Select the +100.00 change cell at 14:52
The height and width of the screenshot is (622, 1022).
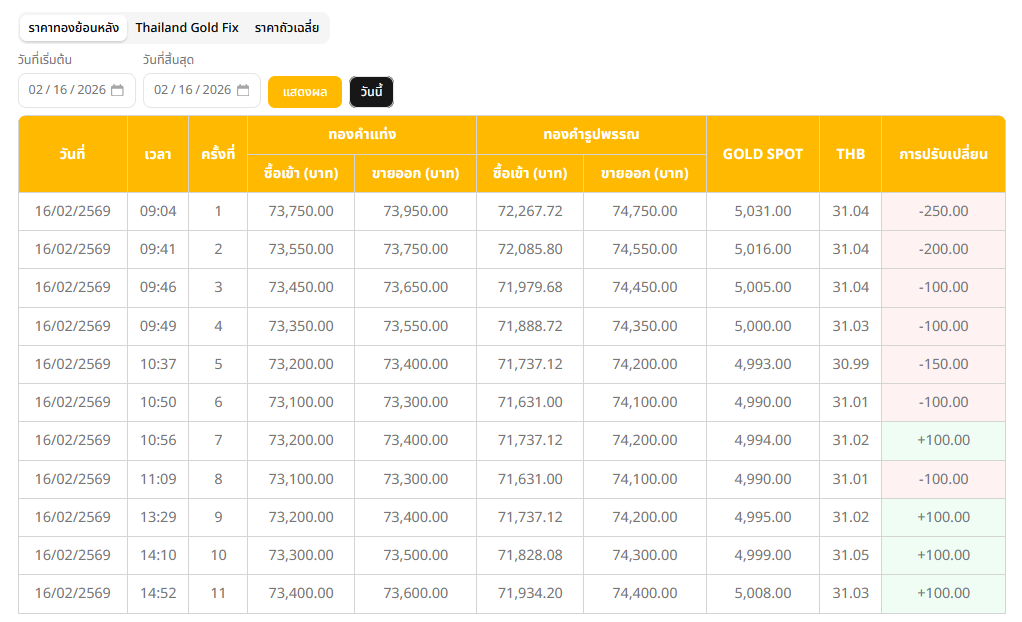[942, 594]
